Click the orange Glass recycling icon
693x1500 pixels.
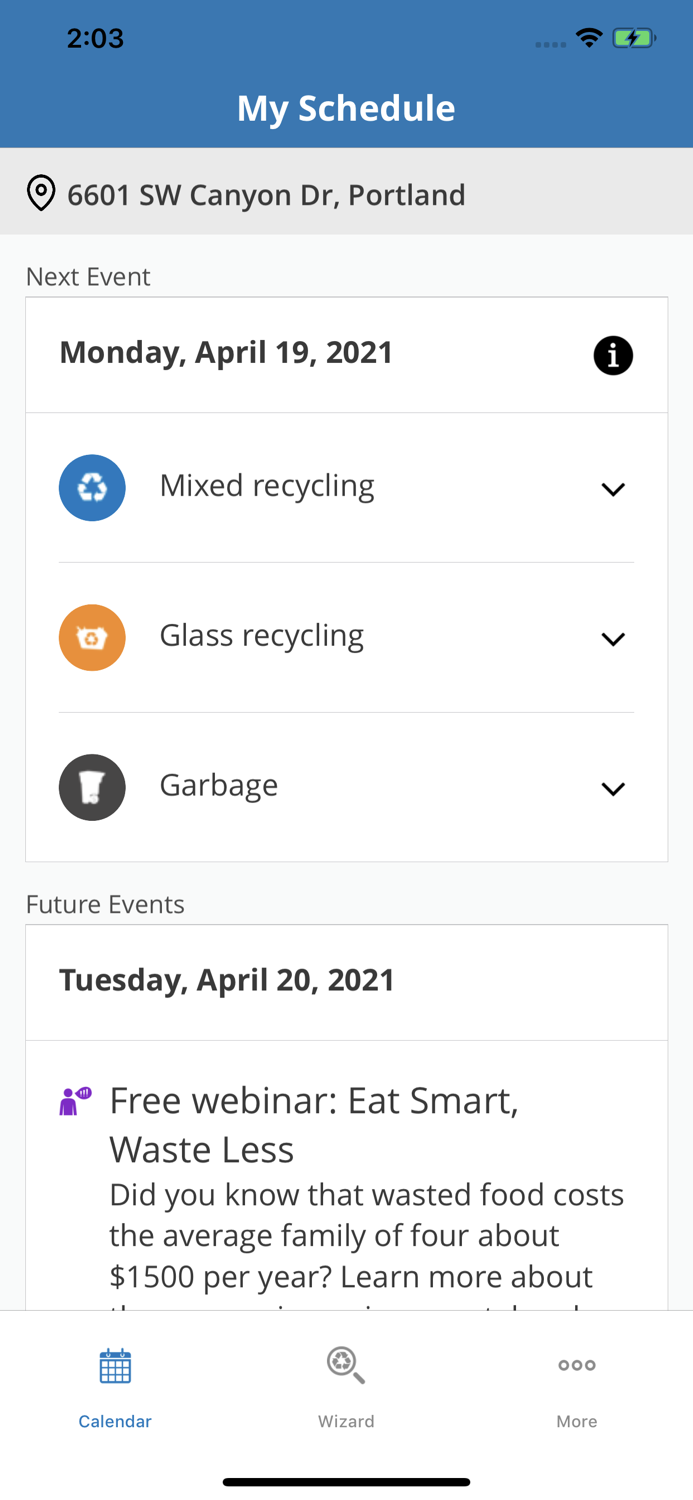pyautogui.click(x=92, y=637)
